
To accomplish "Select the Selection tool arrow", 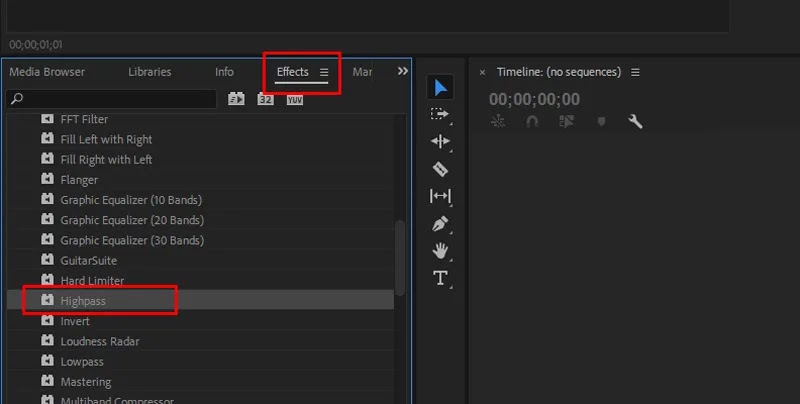I will (440, 87).
